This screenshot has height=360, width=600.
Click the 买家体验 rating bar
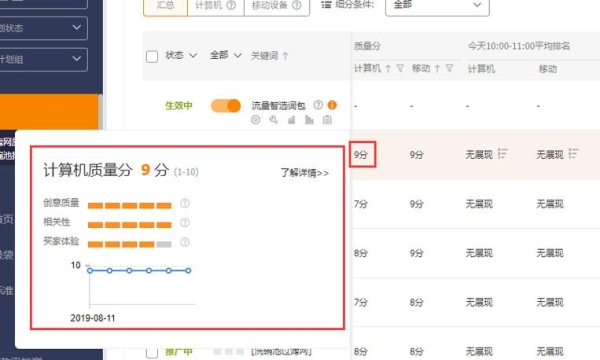[130, 244]
